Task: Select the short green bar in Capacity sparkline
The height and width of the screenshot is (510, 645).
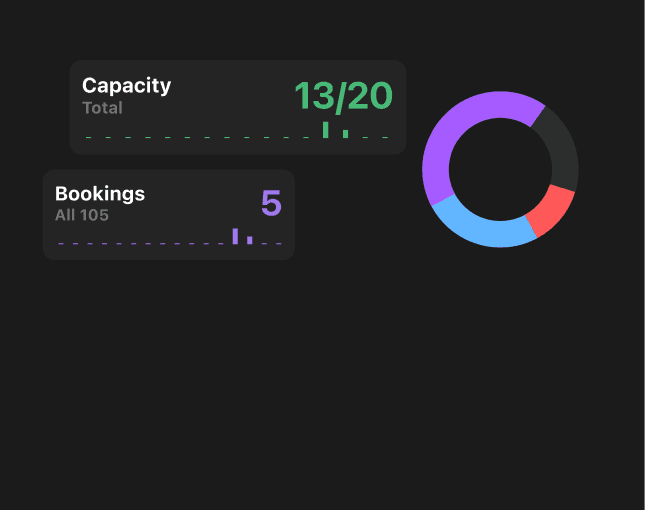Action: pyautogui.click(x=346, y=134)
